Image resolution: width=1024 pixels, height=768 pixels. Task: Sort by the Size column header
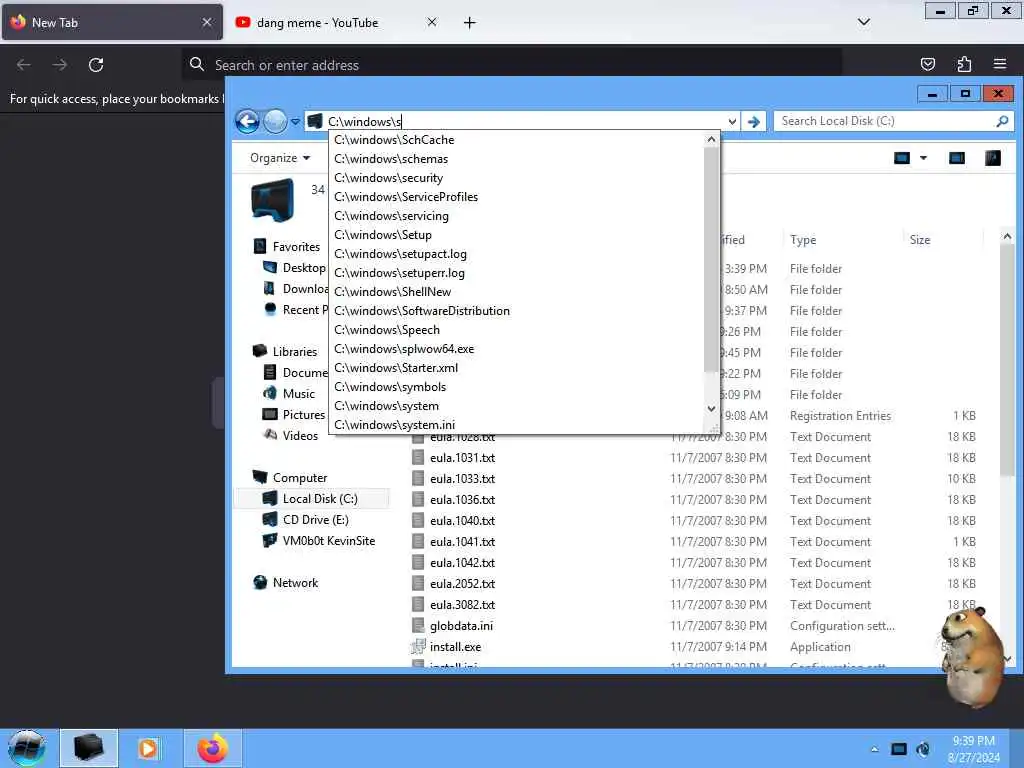920,240
